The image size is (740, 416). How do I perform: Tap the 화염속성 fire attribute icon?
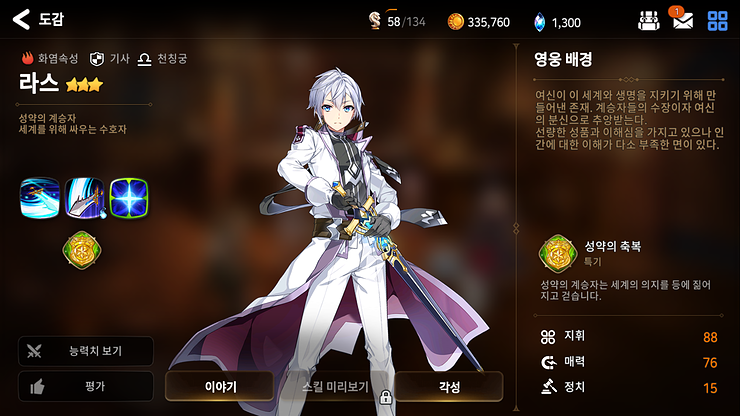click(27, 59)
